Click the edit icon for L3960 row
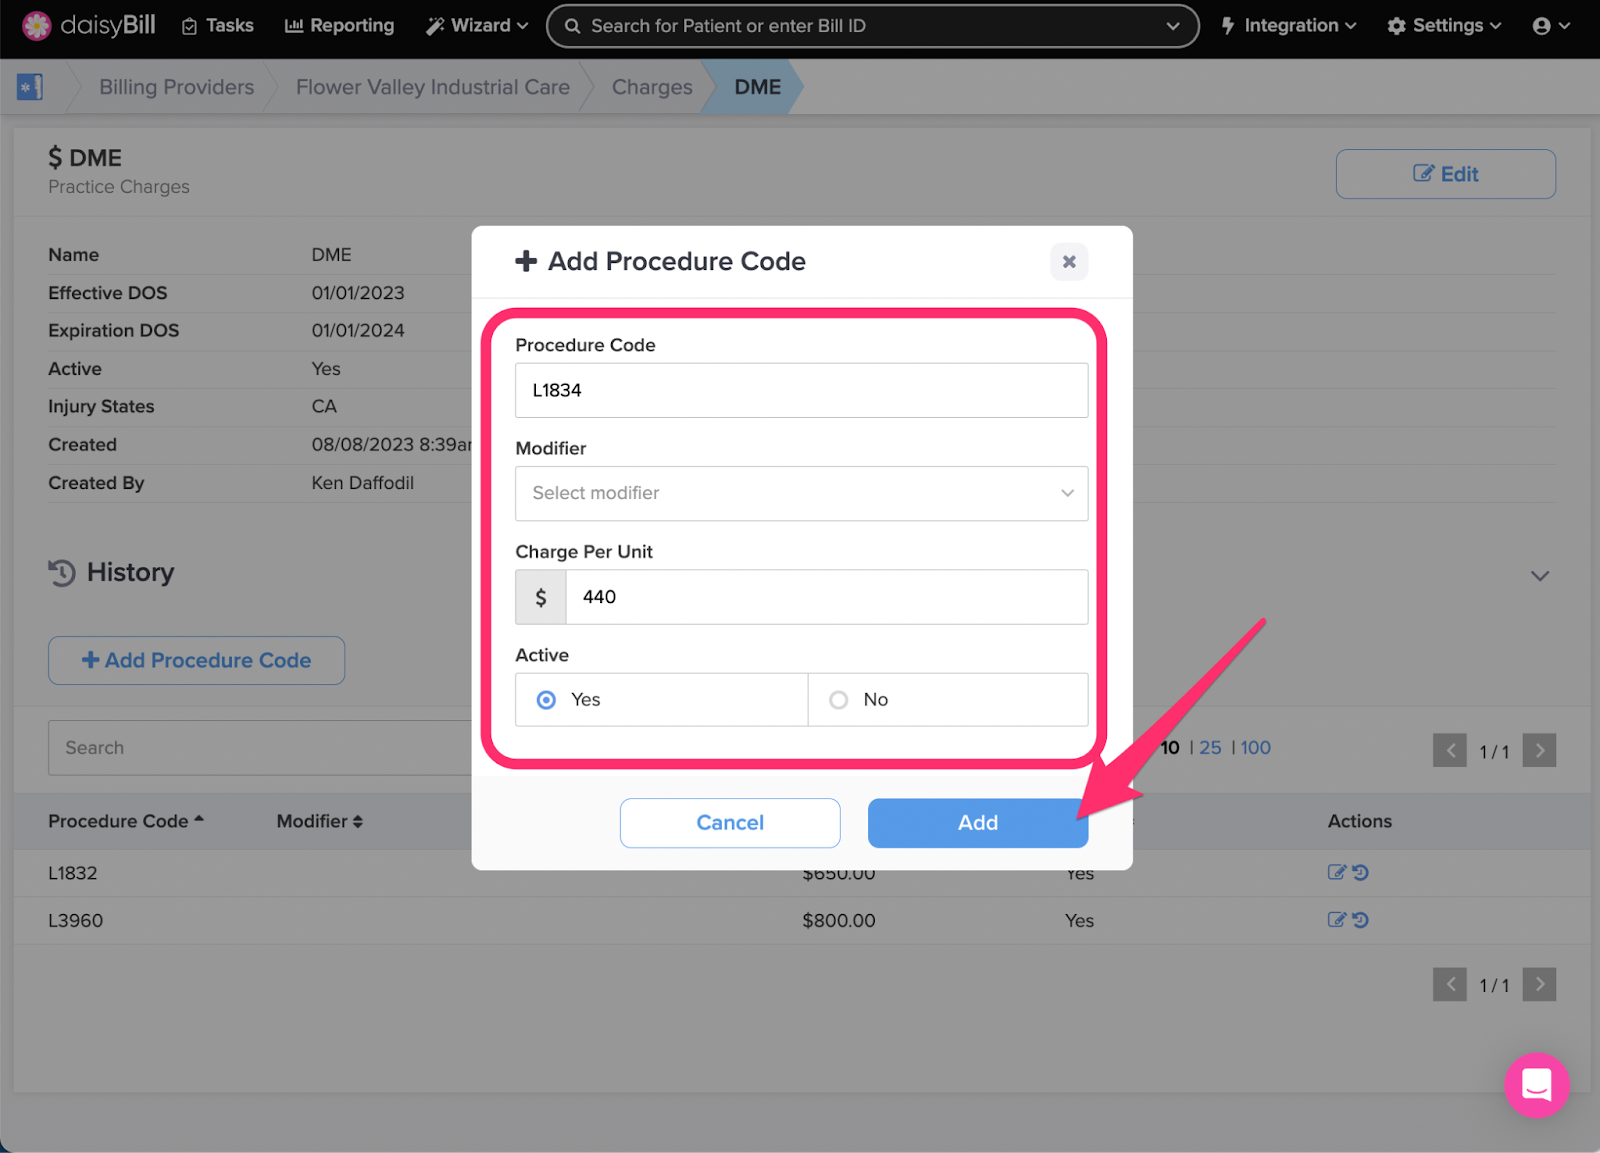The height and width of the screenshot is (1153, 1600). (1336, 919)
